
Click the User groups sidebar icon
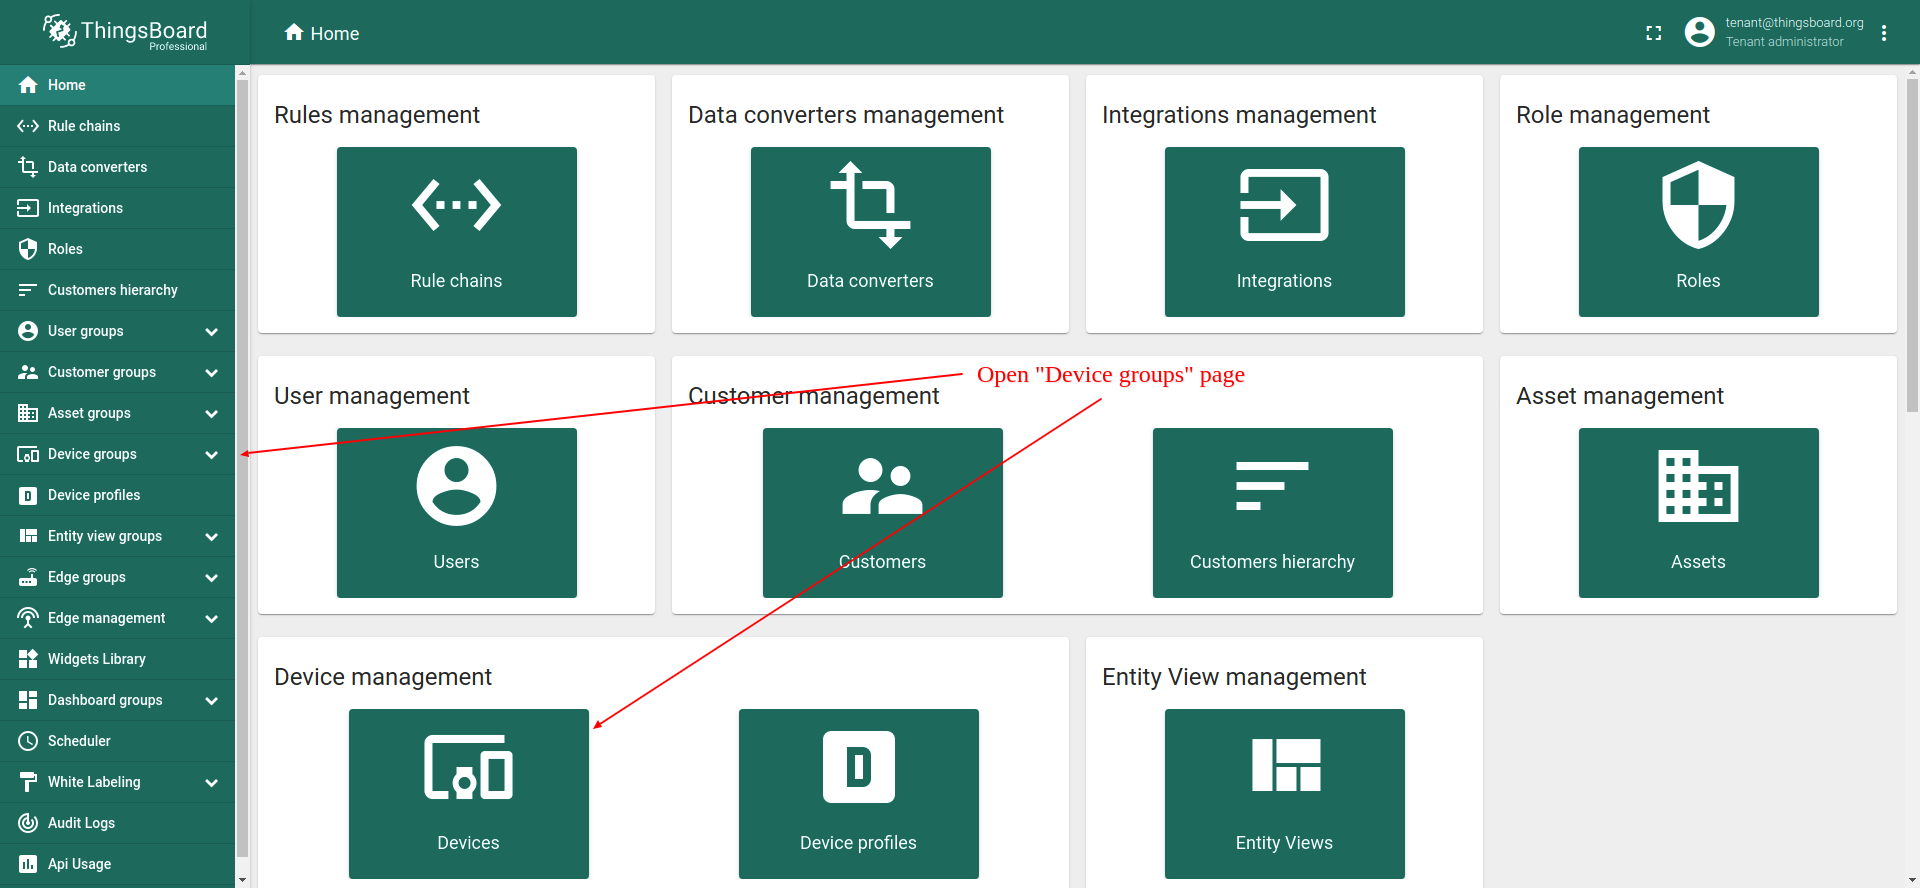click(x=28, y=331)
